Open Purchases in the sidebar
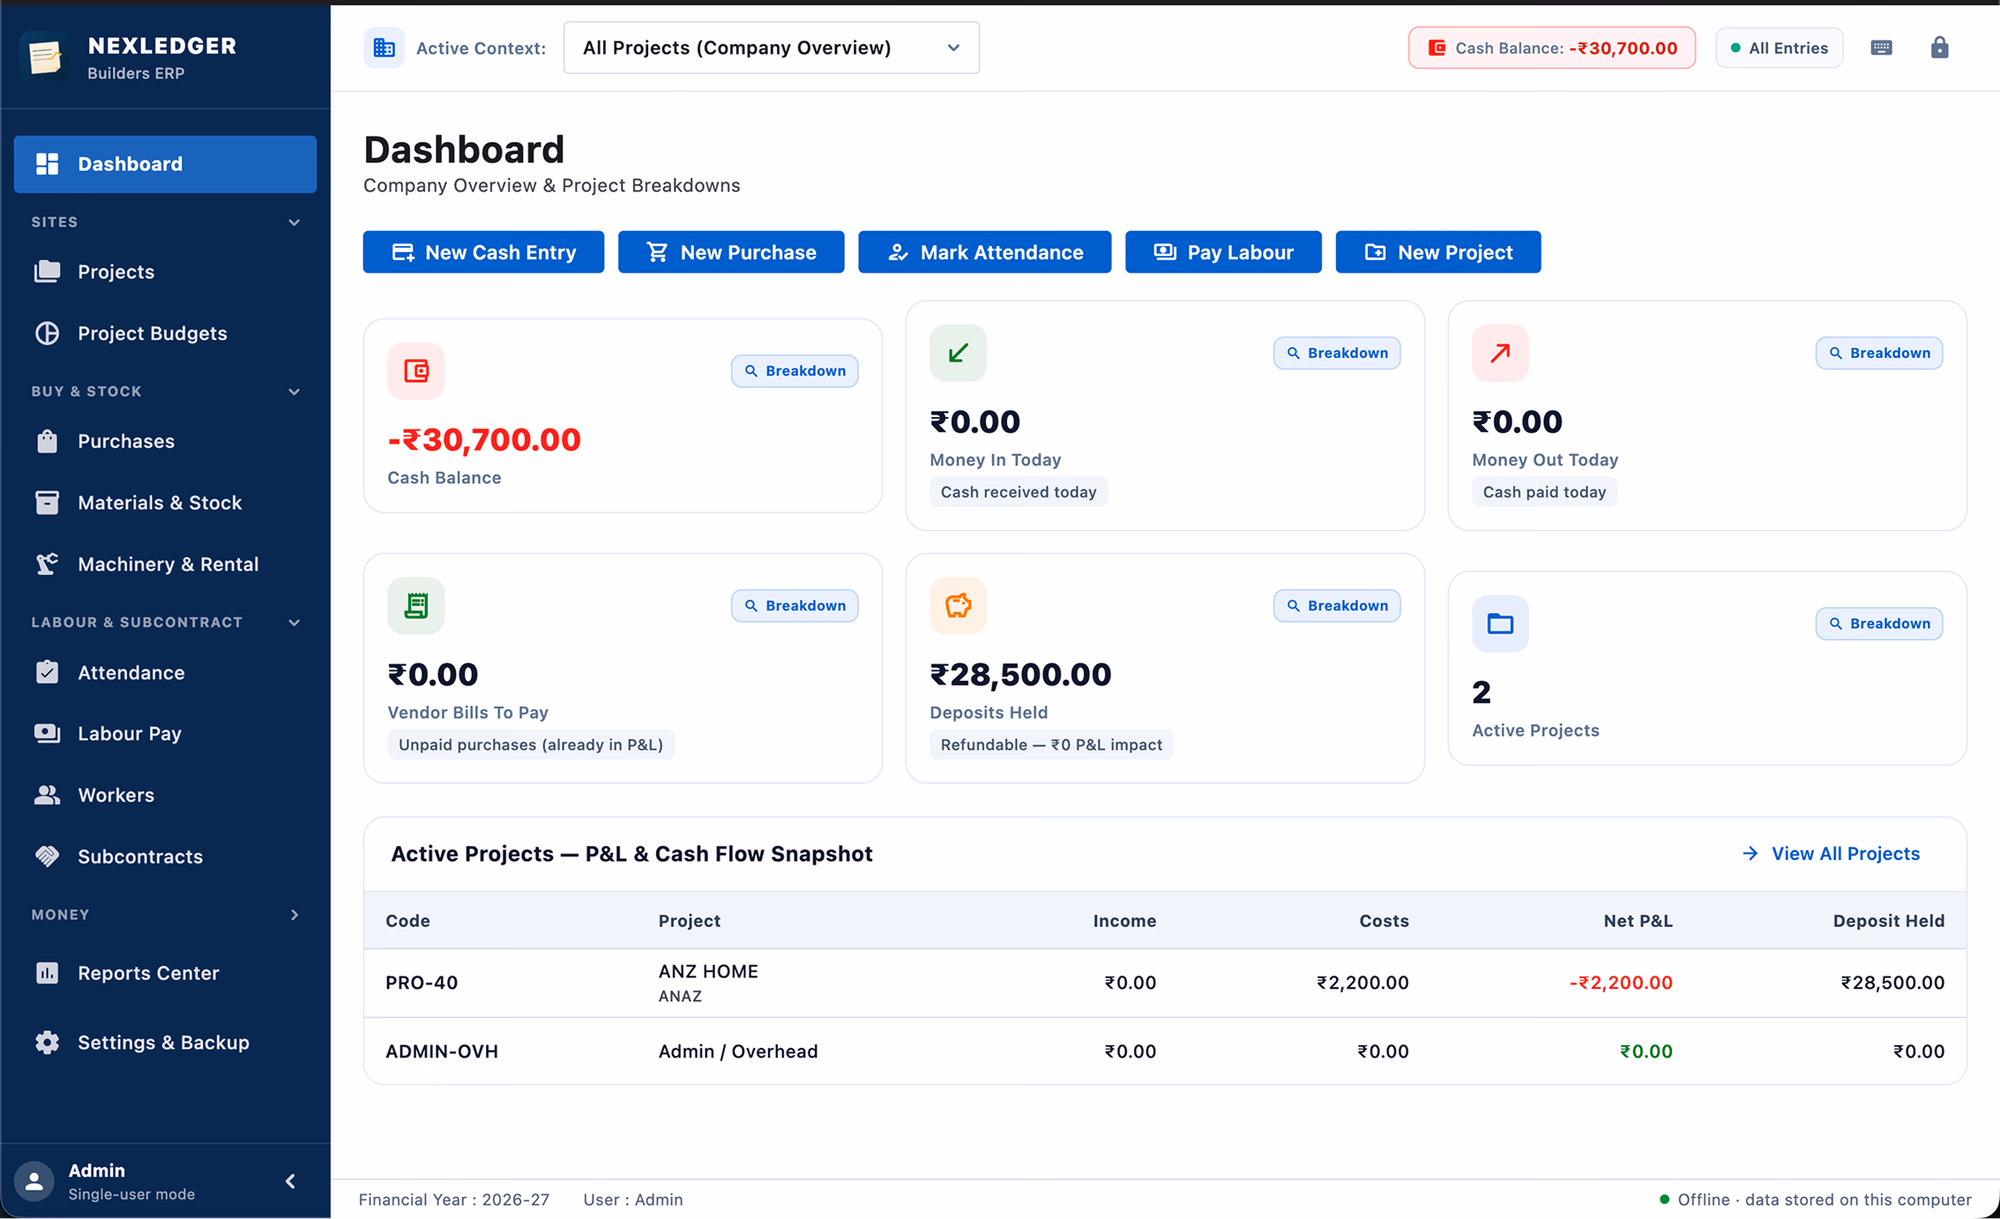The image size is (2000, 1219). click(165, 441)
